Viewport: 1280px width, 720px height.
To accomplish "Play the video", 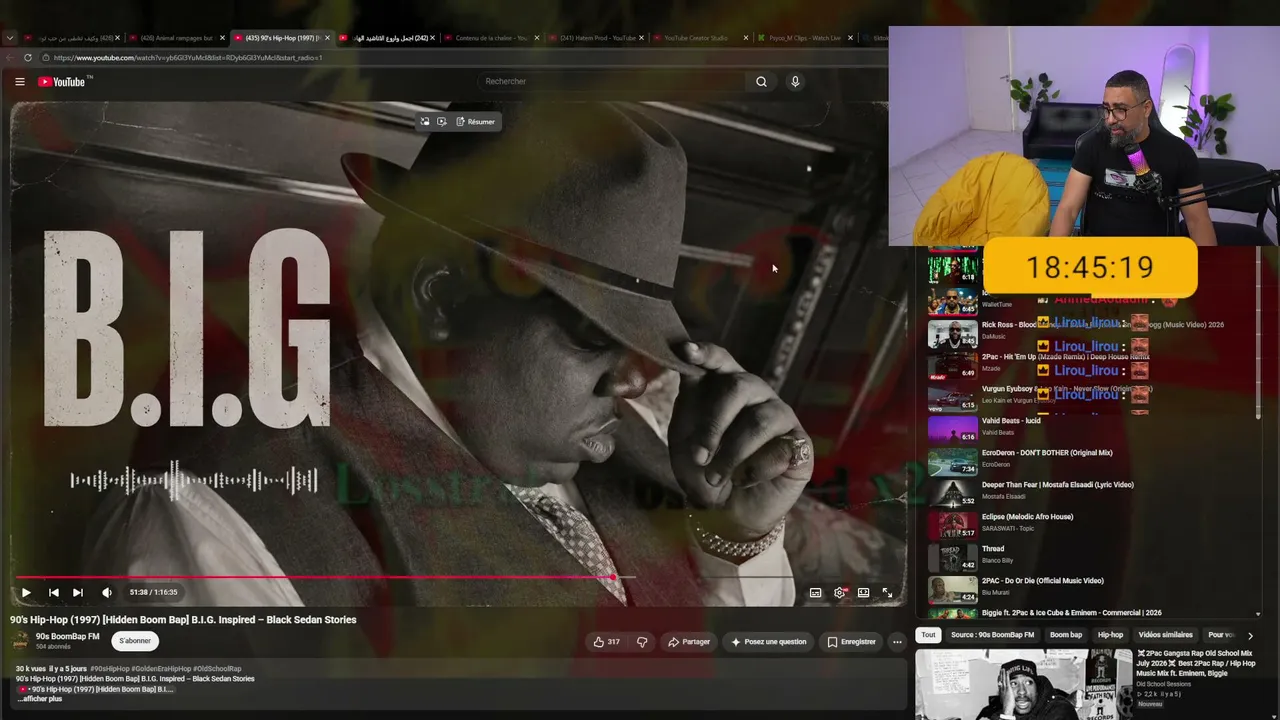I will [26, 592].
